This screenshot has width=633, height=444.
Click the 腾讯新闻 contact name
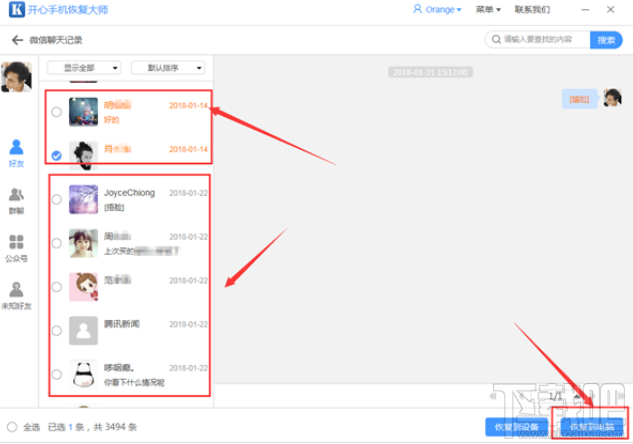(x=122, y=324)
